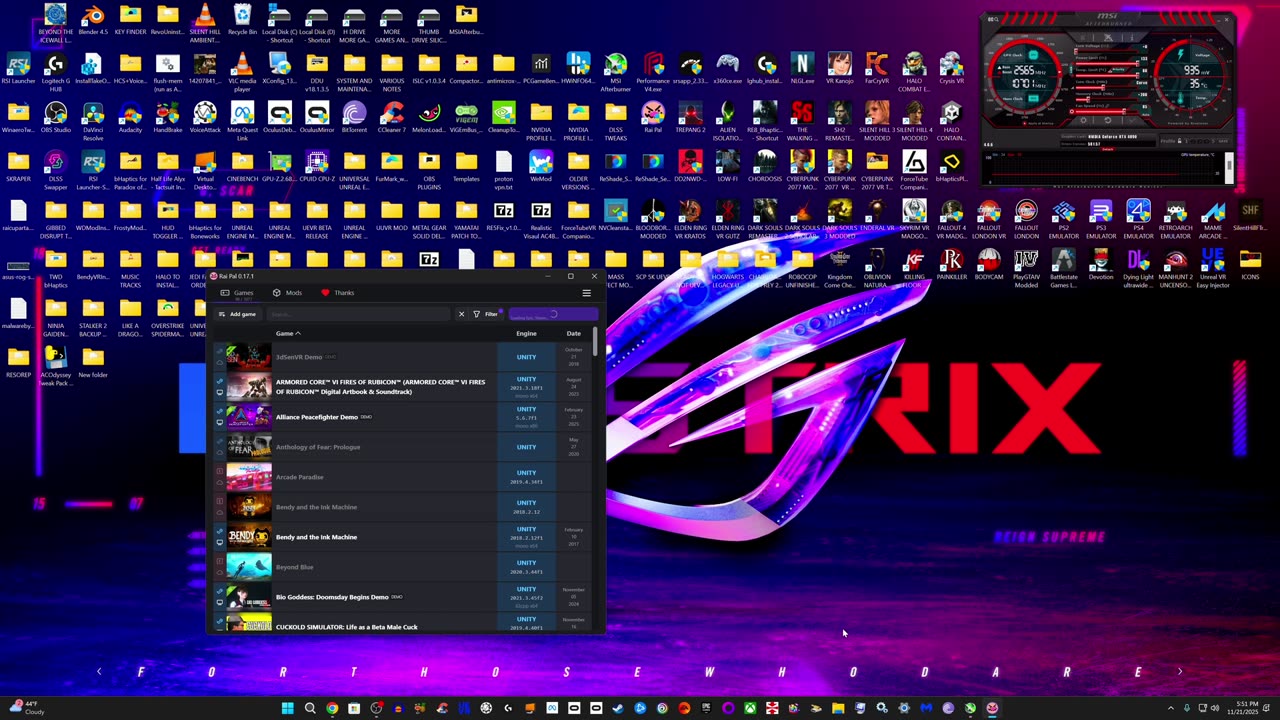1280x720 pixels.
Task: Launch the WeMod desktop shortcut
Action: [541, 168]
